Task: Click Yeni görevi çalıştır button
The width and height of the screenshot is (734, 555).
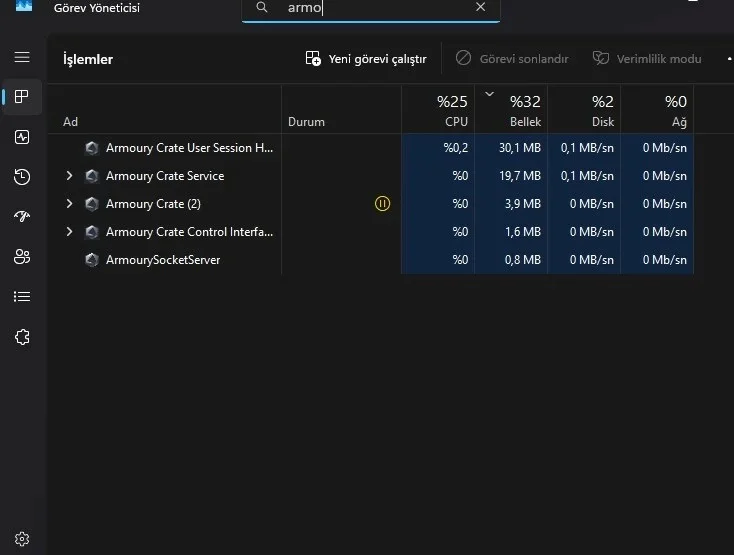Action: tap(366, 59)
